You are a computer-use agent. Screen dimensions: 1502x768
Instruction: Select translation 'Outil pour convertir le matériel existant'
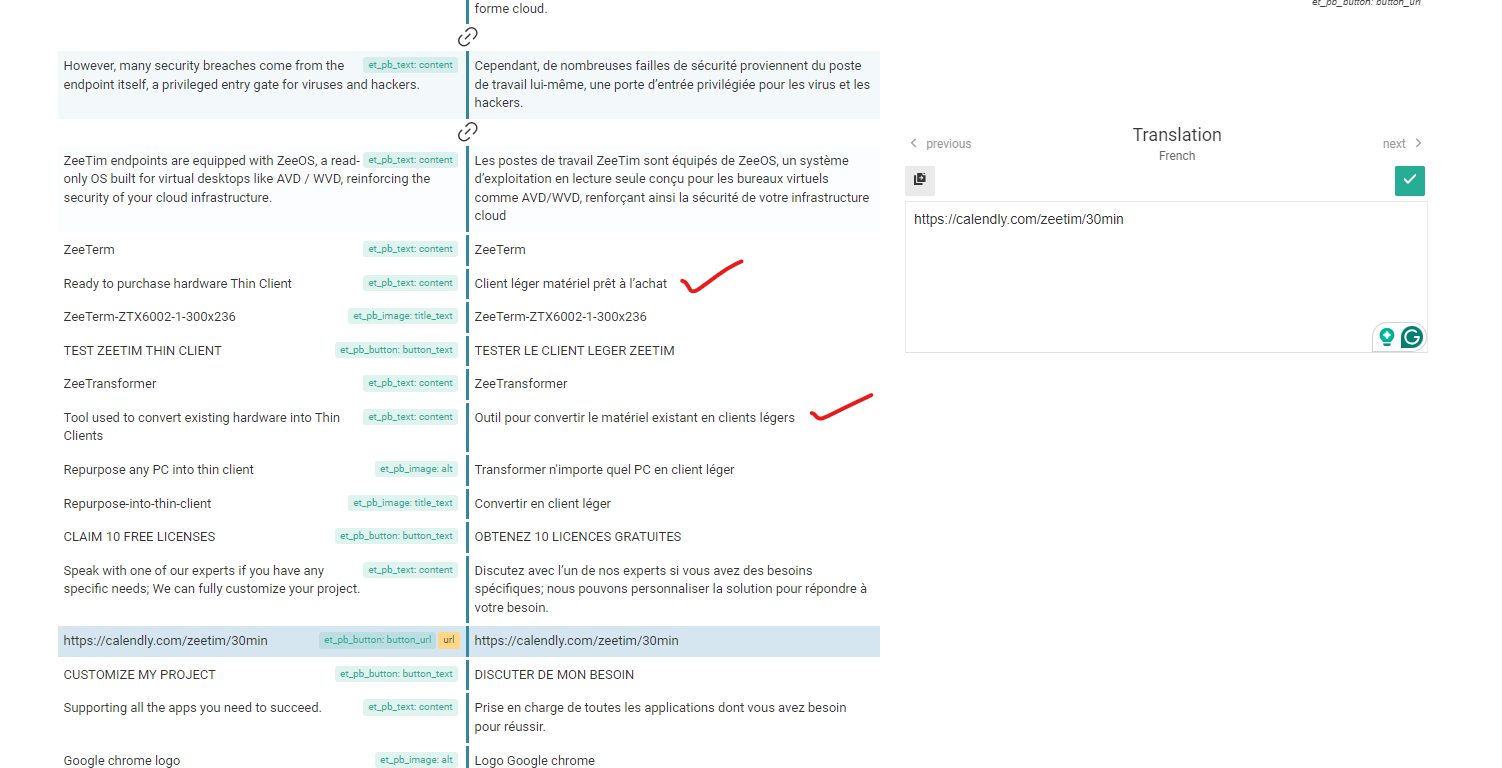635,418
